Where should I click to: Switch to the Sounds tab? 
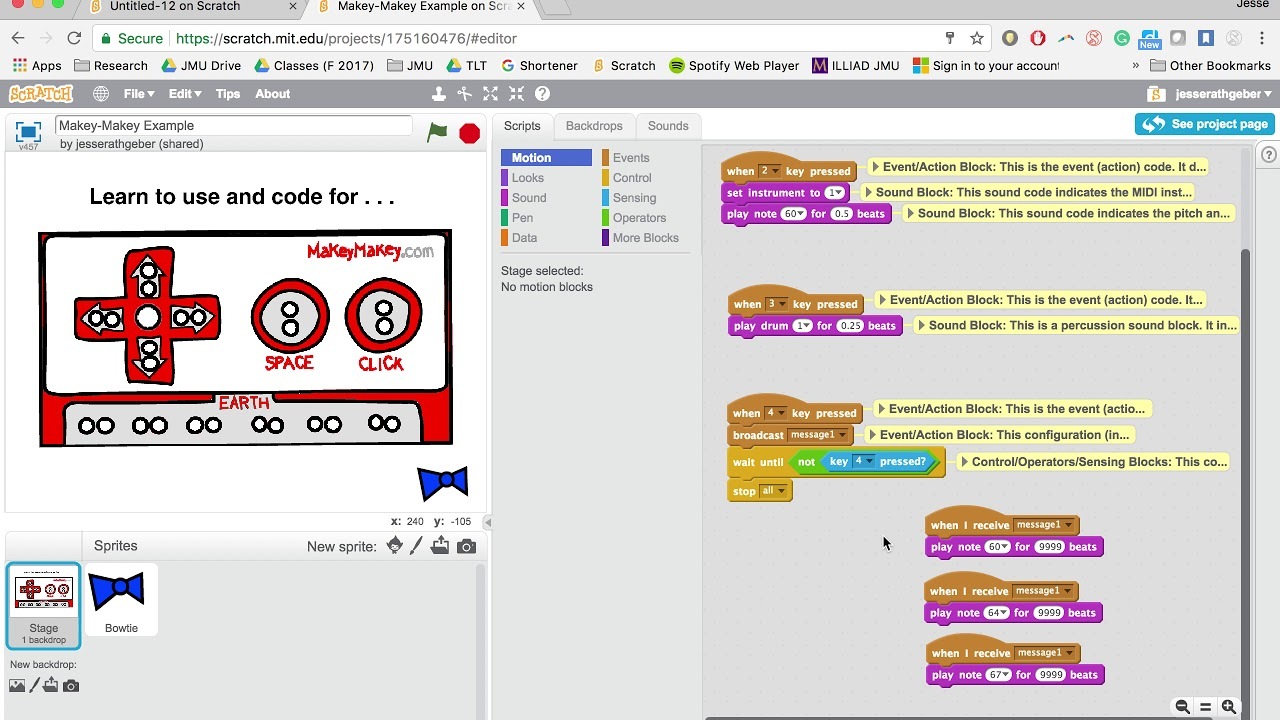[x=668, y=126]
